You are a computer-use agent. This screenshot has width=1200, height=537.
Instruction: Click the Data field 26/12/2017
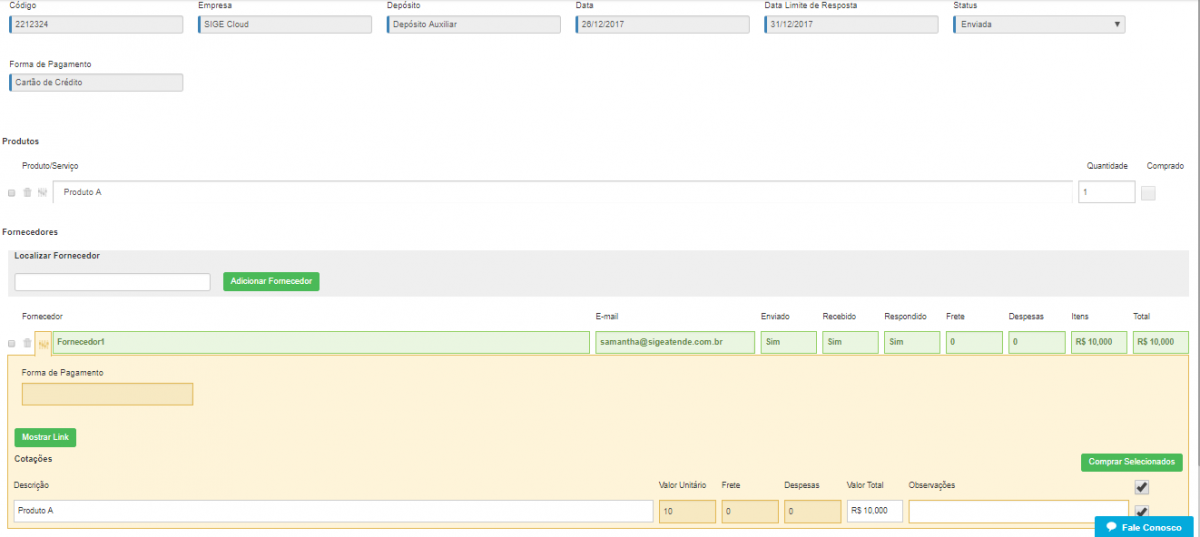(x=662, y=24)
